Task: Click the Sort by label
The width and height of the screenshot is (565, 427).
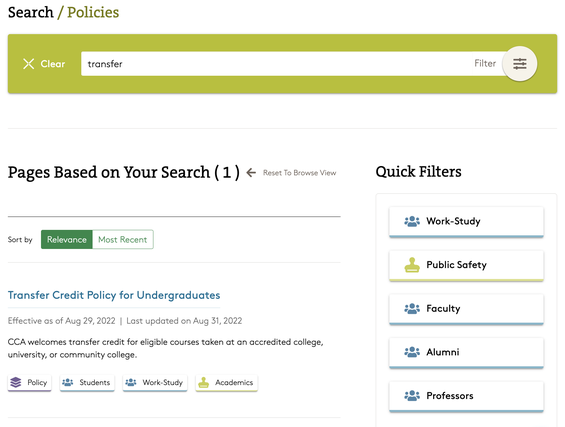Action: coord(20,240)
